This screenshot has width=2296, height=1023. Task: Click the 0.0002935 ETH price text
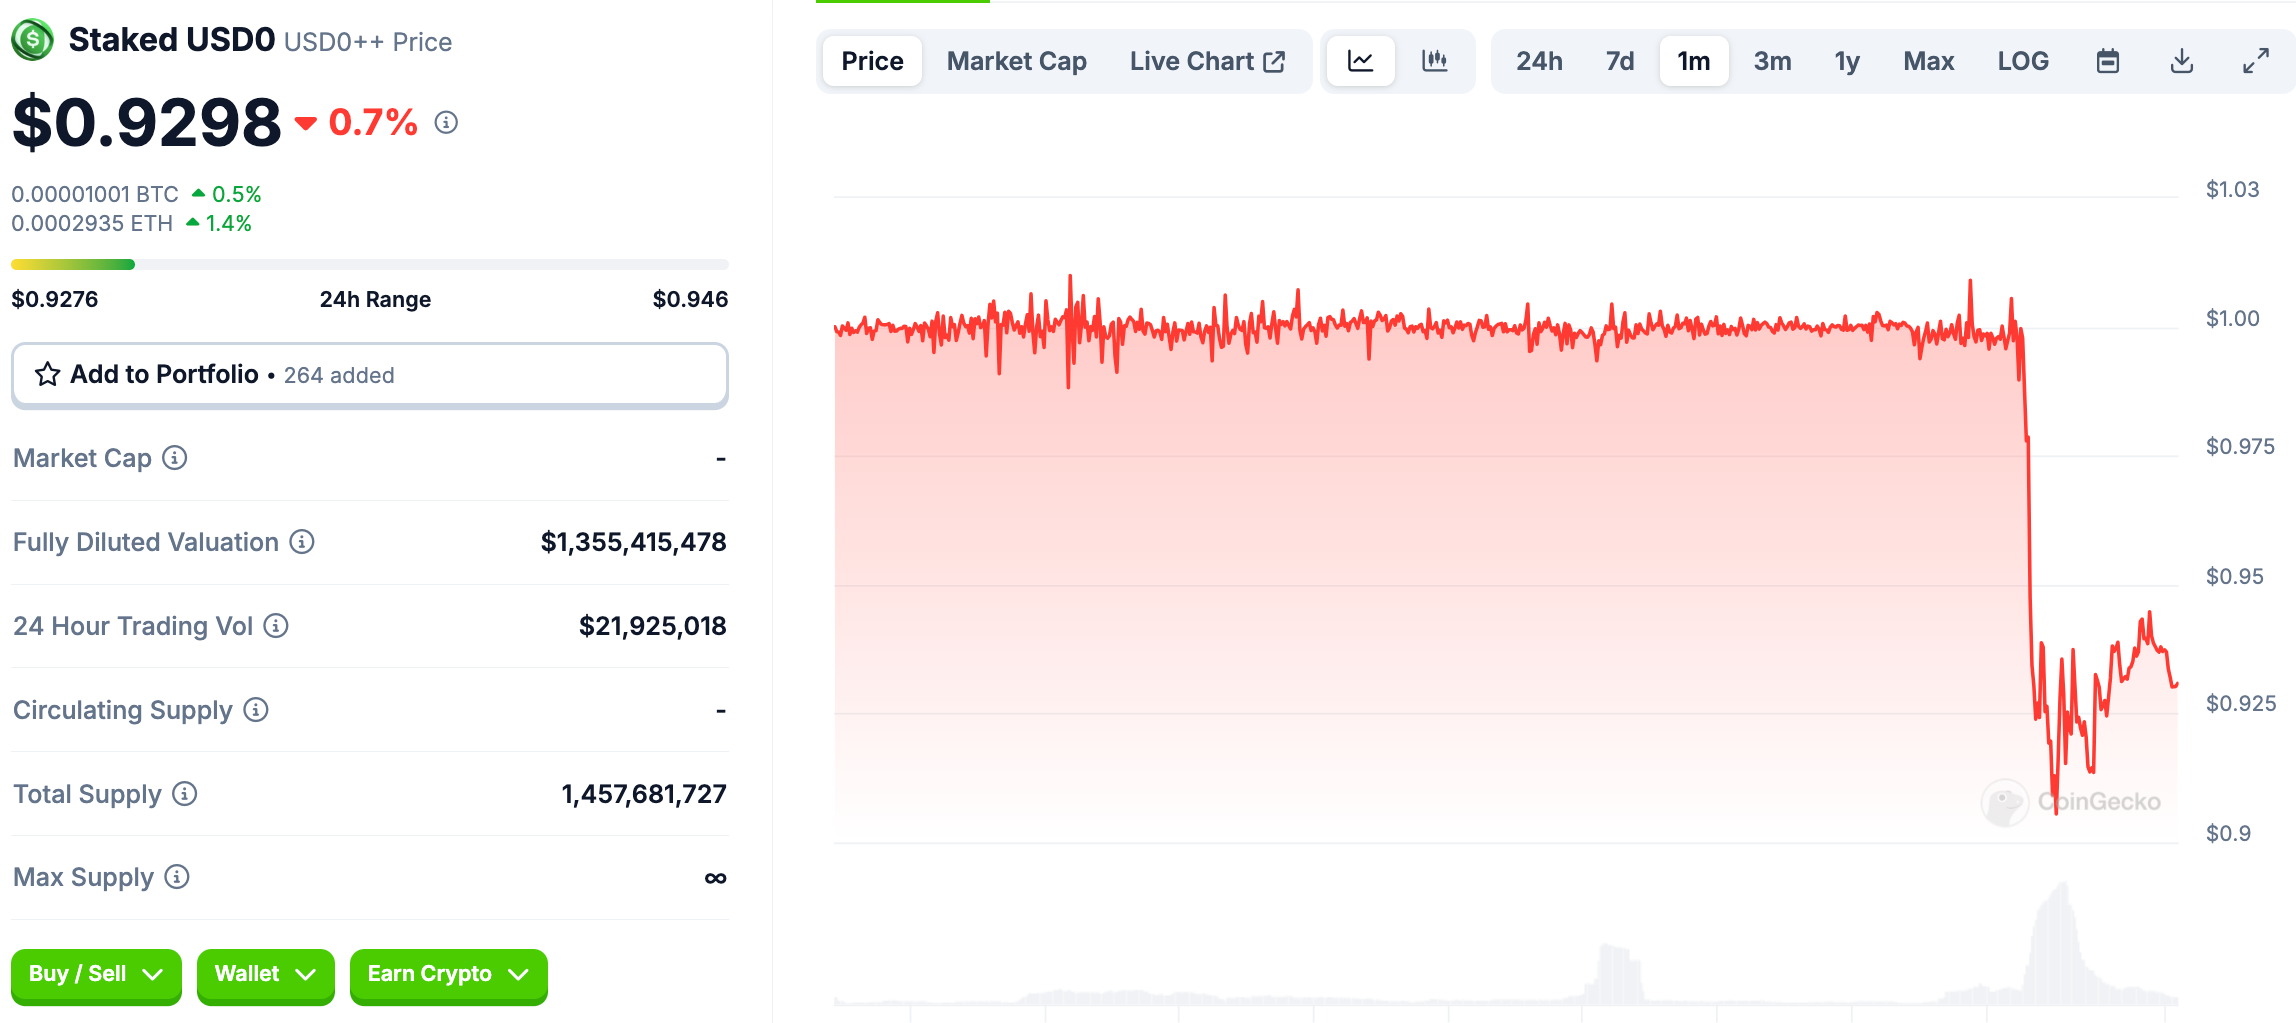92,223
